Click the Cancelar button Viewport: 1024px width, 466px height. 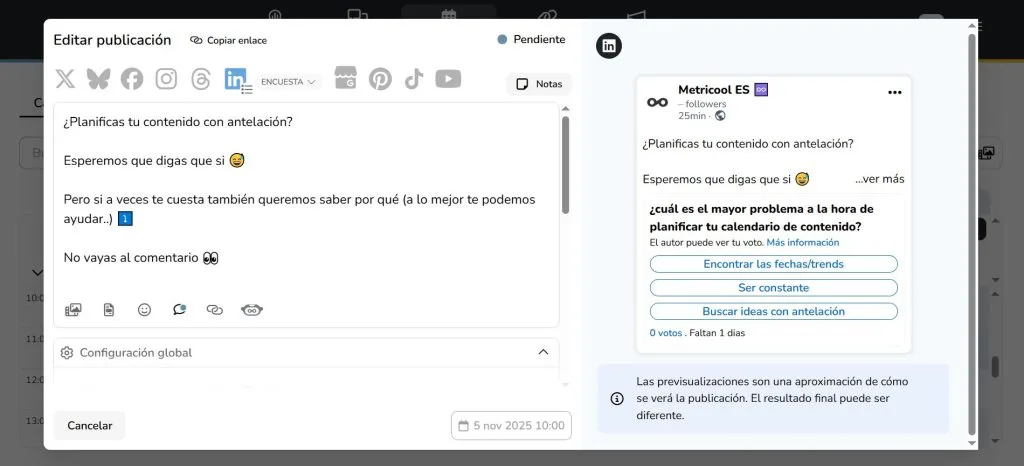point(89,426)
